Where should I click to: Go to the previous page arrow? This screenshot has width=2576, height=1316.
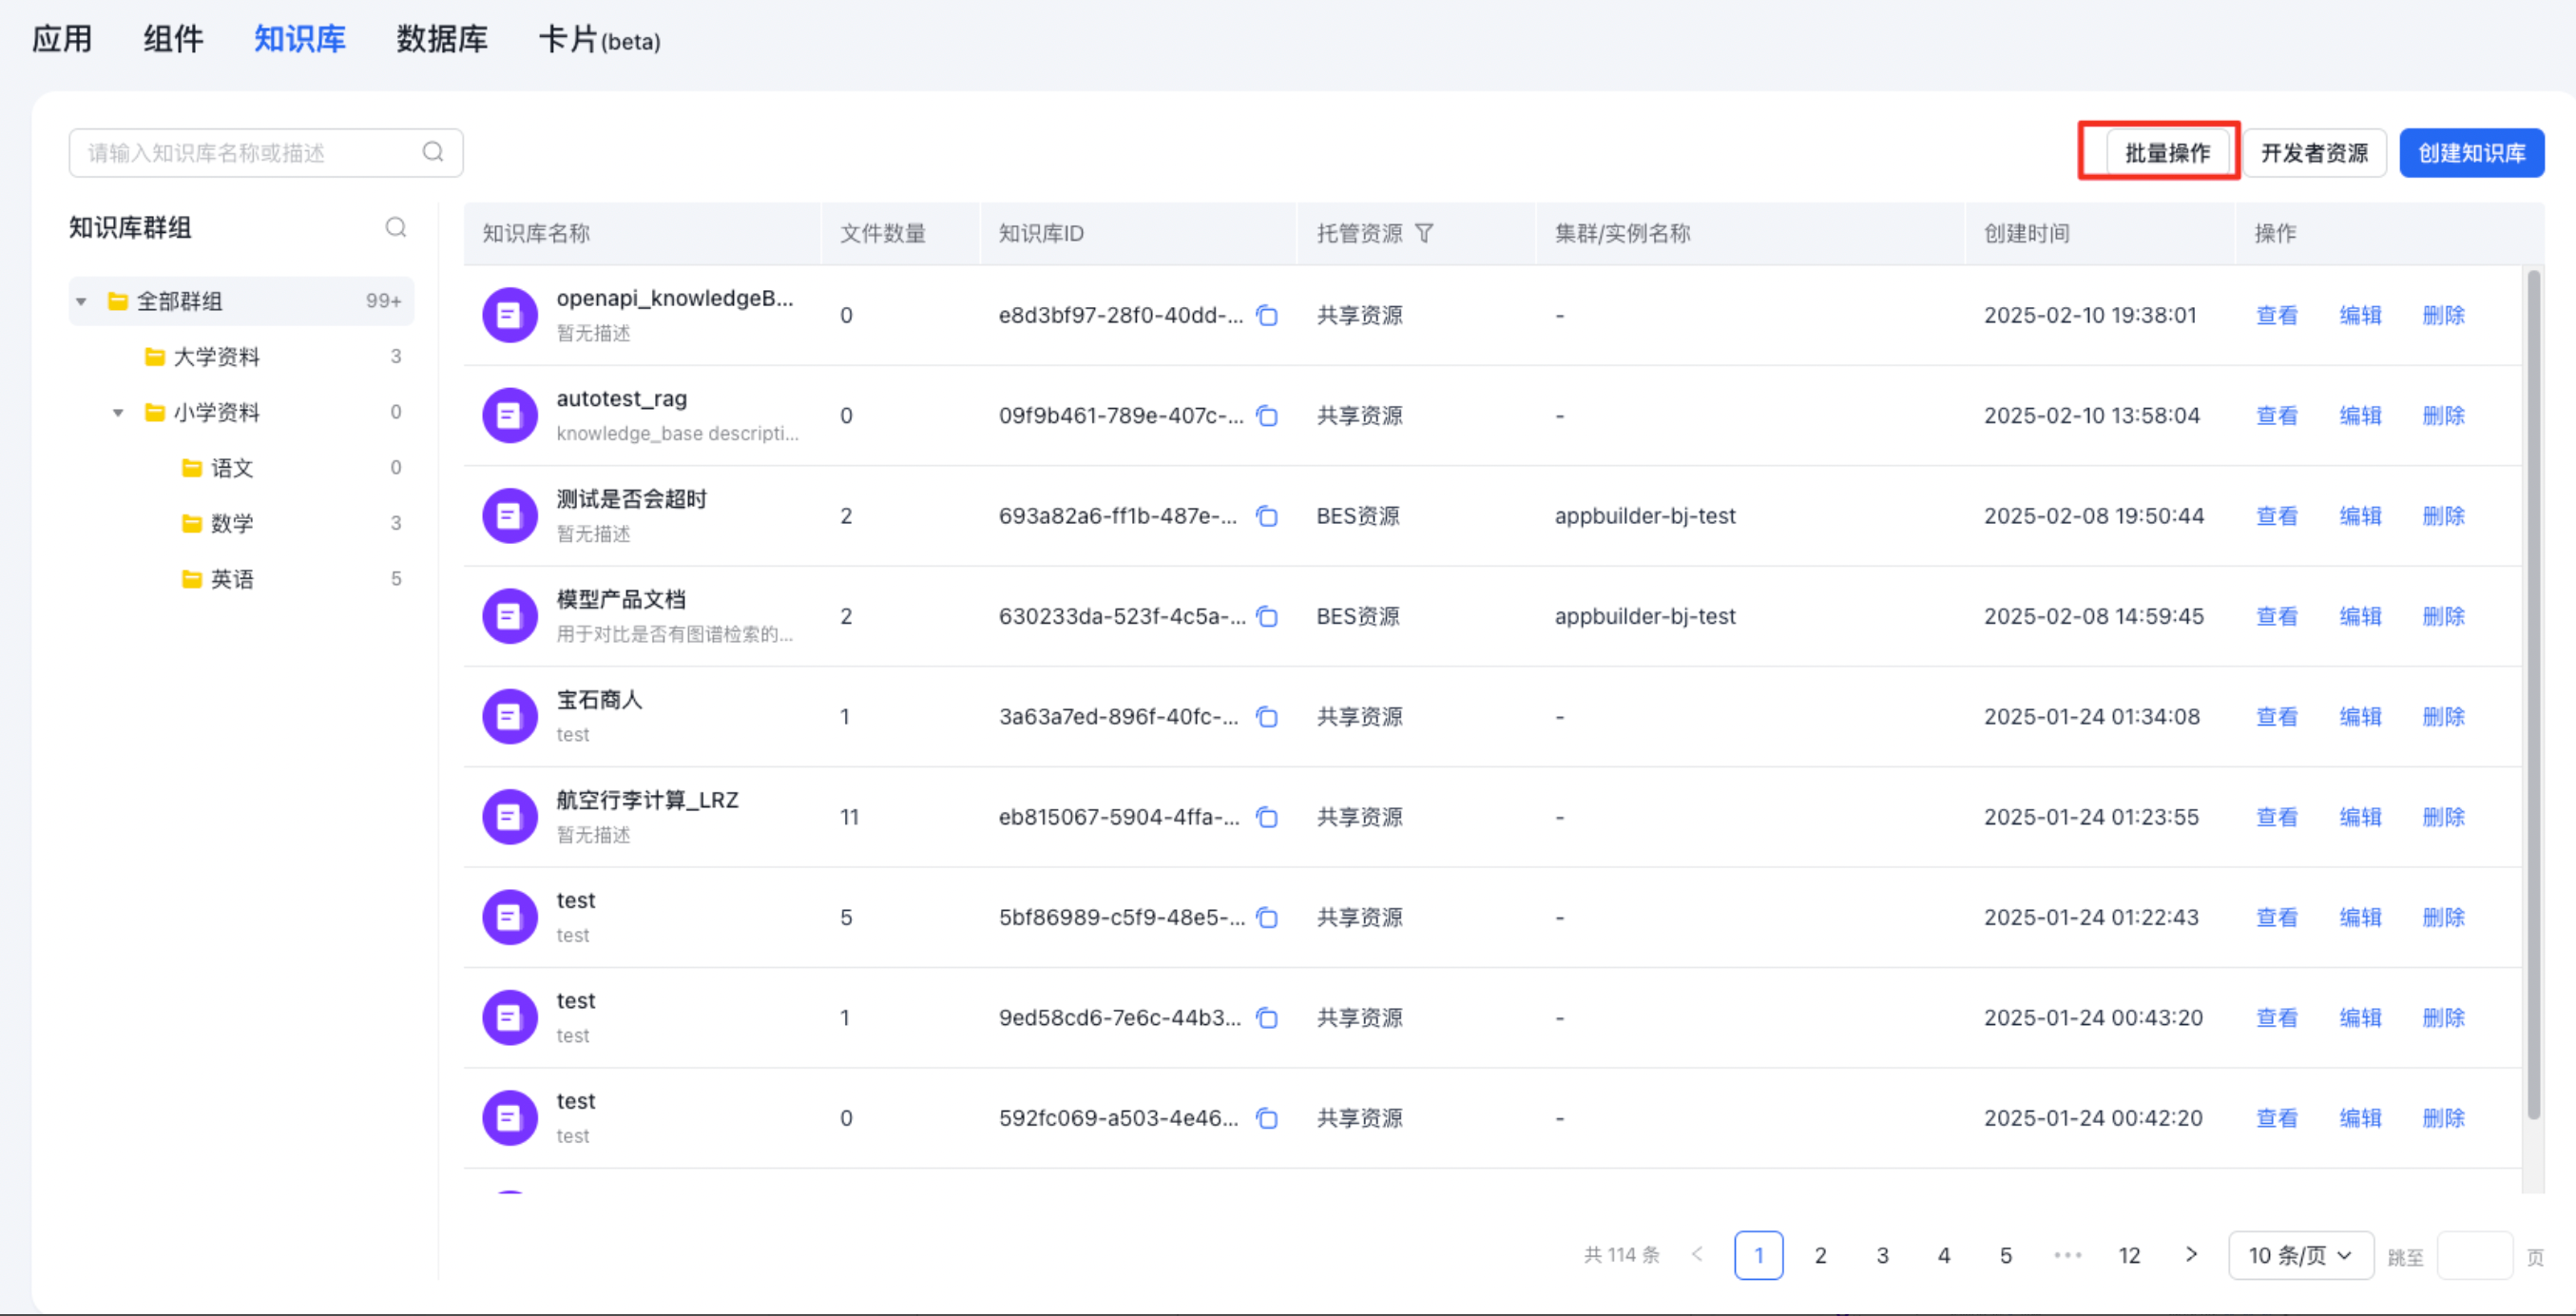pyautogui.click(x=1697, y=1254)
